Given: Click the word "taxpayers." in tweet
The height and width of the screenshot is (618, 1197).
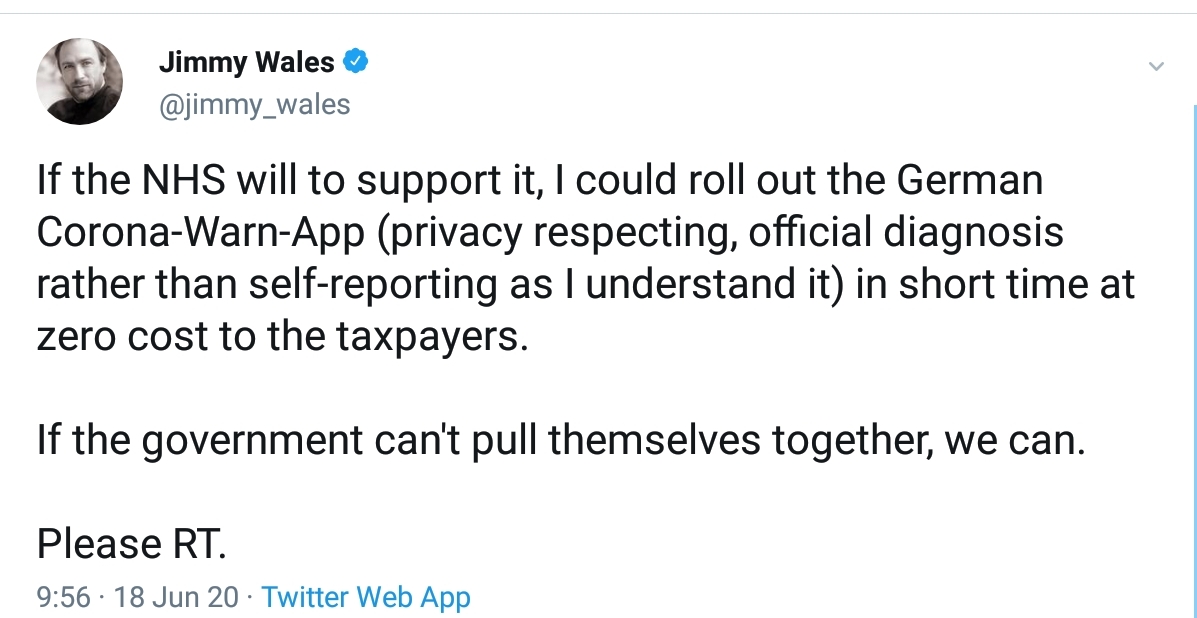Looking at the screenshot, I should [x=431, y=338].
